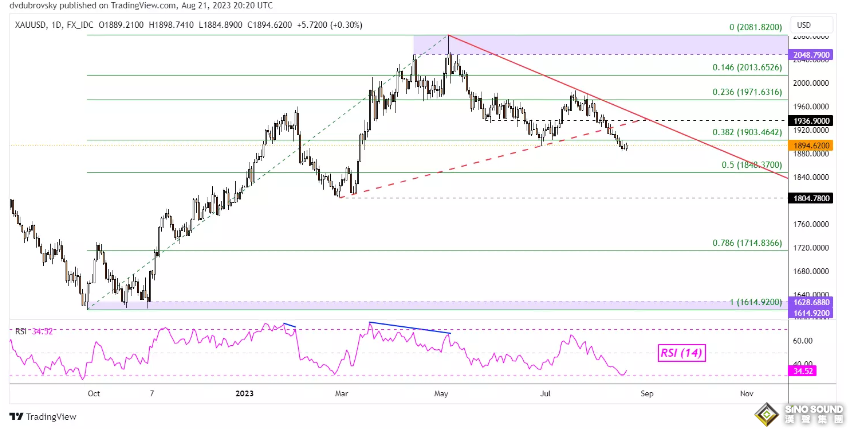Click the purple 1628.6880 price tag
The height and width of the screenshot is (436, 853).
point(811,301)
